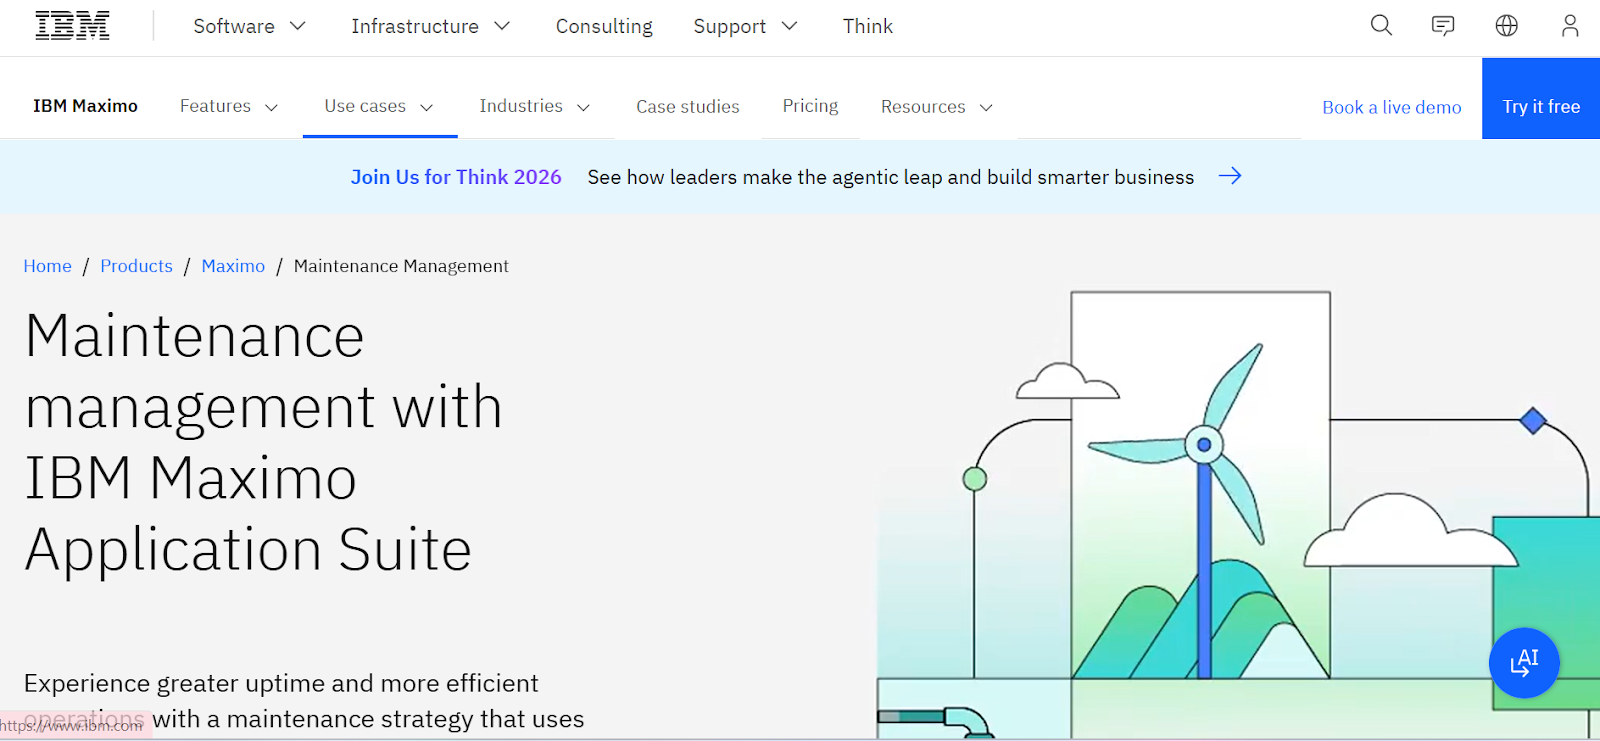Image resolution: width=1600 pixels, height=741 pixels.
Task: Open the globe language selector icon
Action: click(x=1507, y=26)
